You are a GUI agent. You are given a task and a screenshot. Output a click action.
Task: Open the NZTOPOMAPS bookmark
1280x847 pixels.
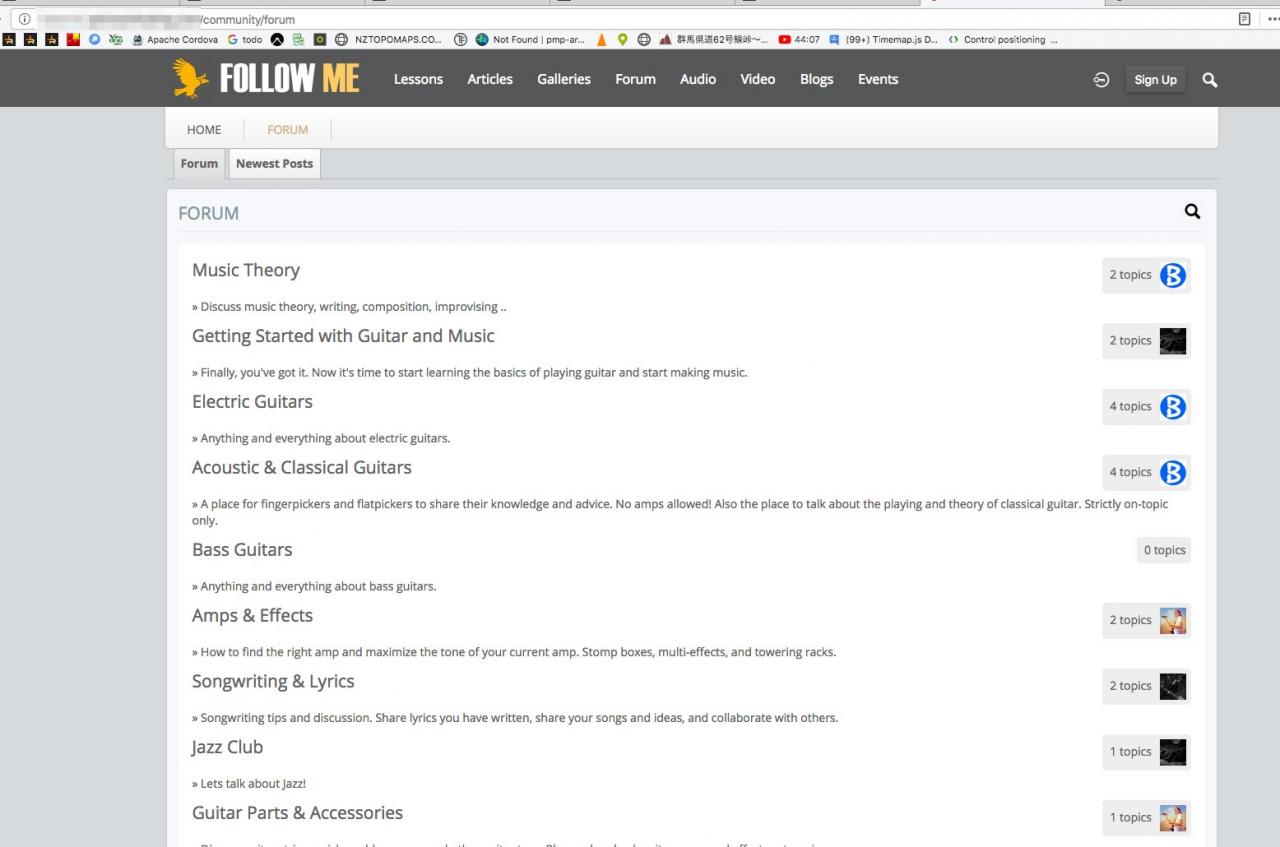click(x=388, y=40)
